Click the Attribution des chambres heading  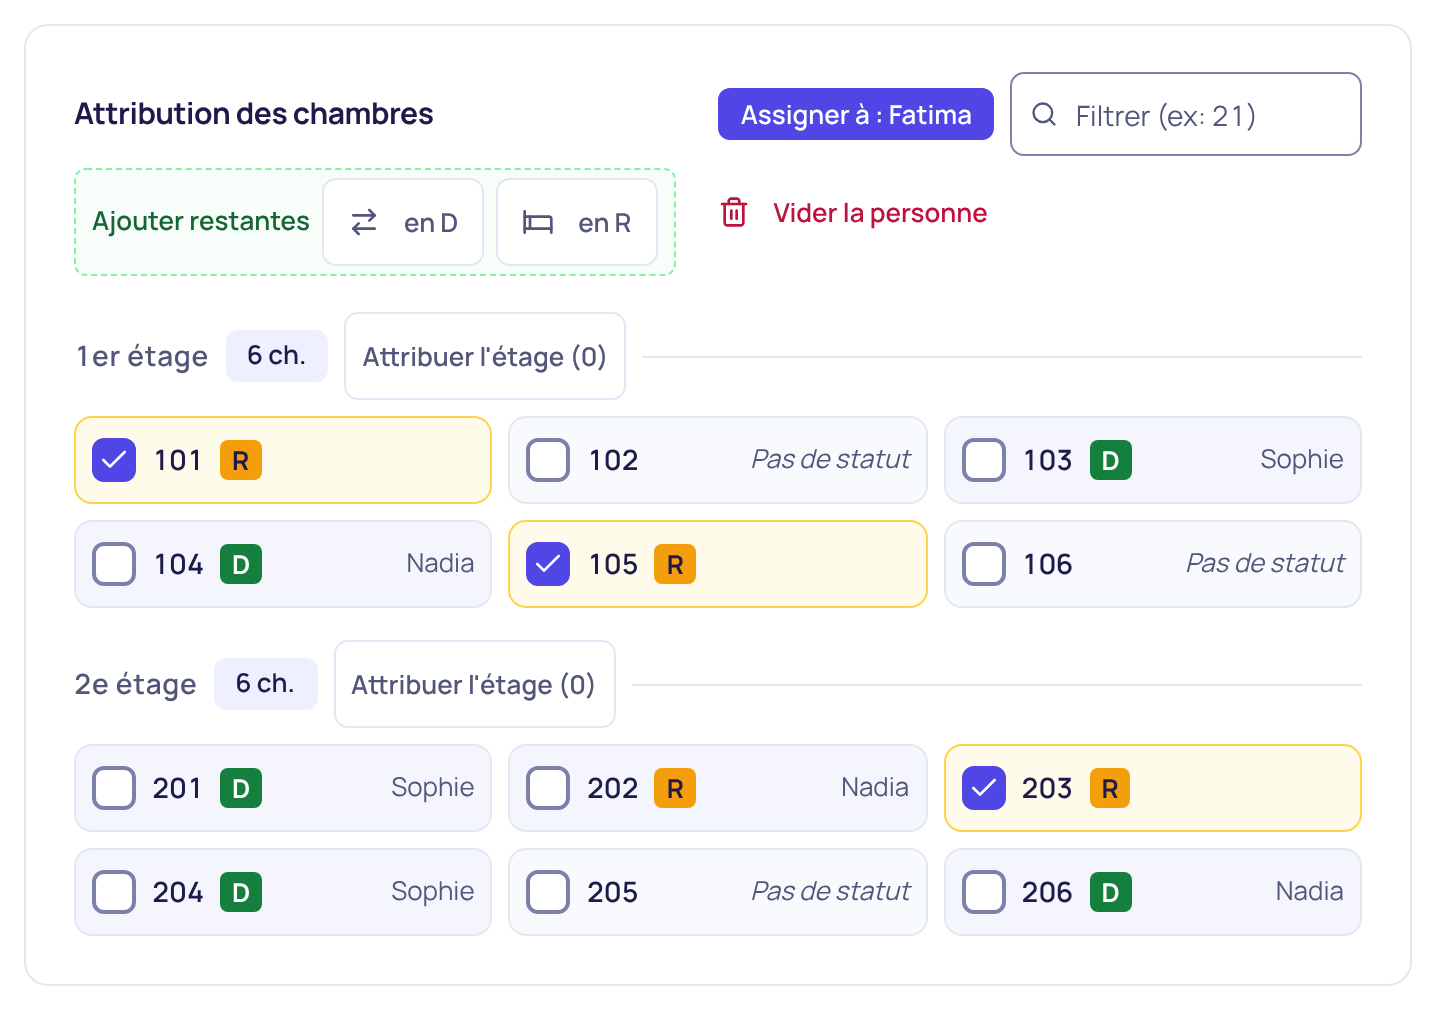pyautogui.click(x=254, y=114)
